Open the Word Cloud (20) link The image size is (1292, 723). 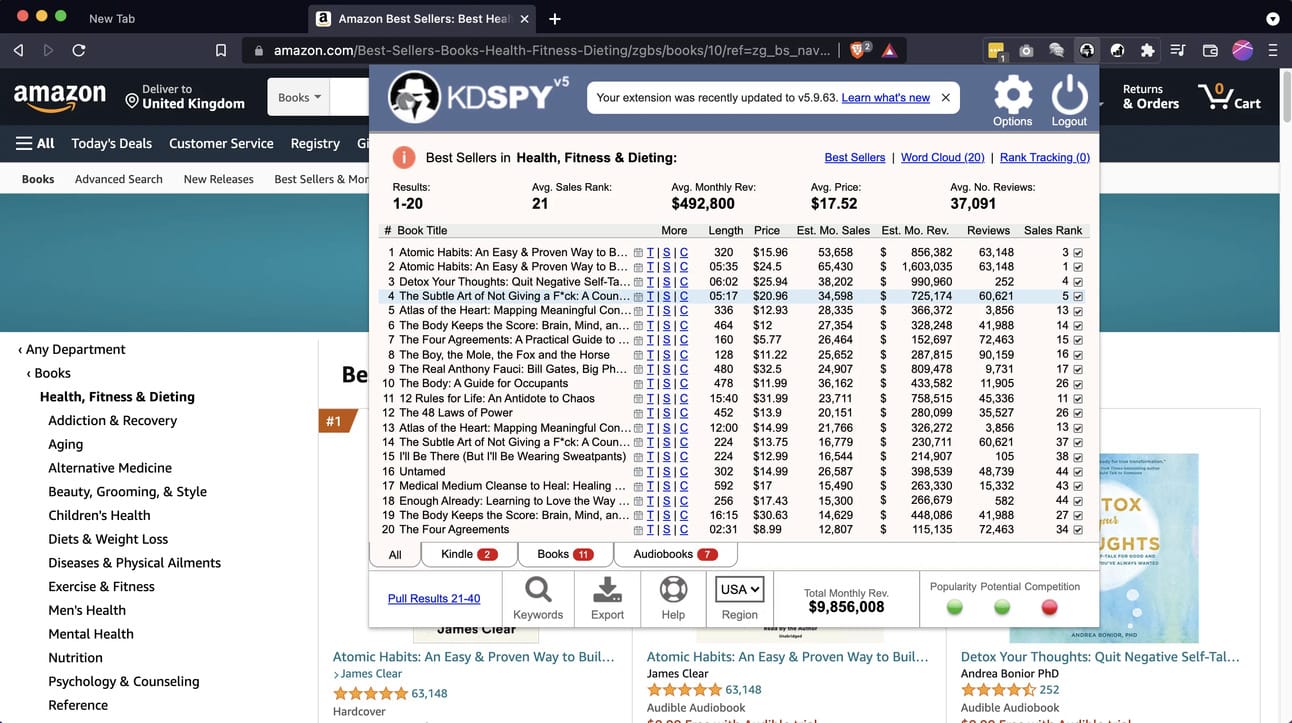[942, 157]
